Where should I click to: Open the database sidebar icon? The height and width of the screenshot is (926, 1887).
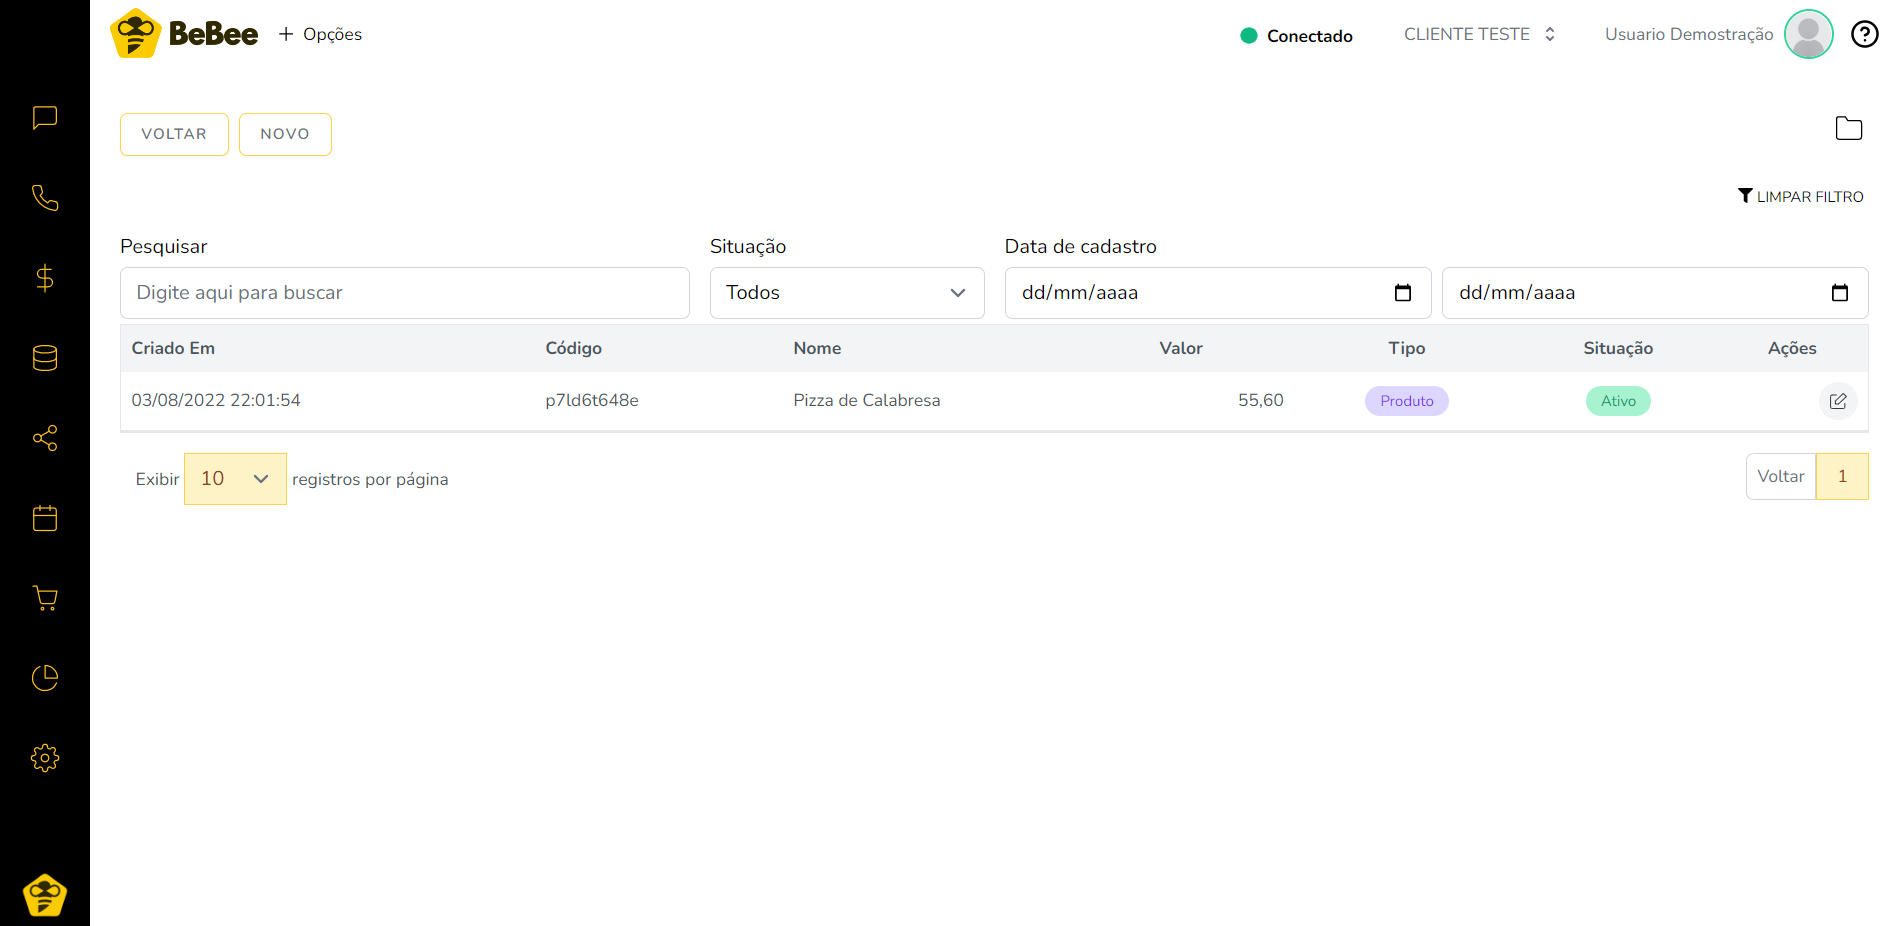45,358
